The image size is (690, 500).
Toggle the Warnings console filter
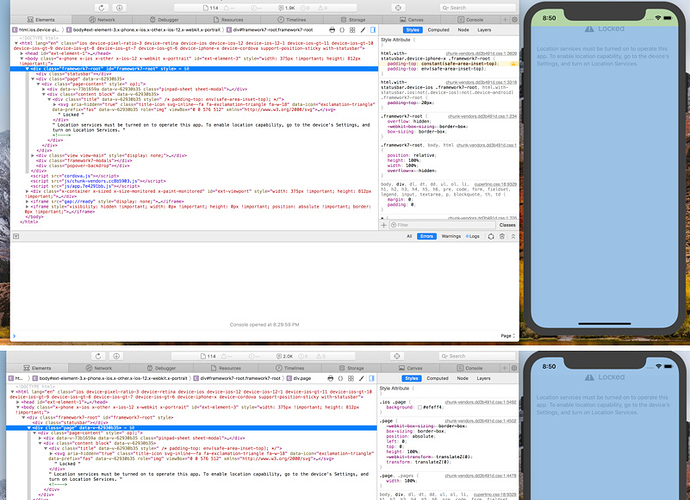tap(451, 236)
